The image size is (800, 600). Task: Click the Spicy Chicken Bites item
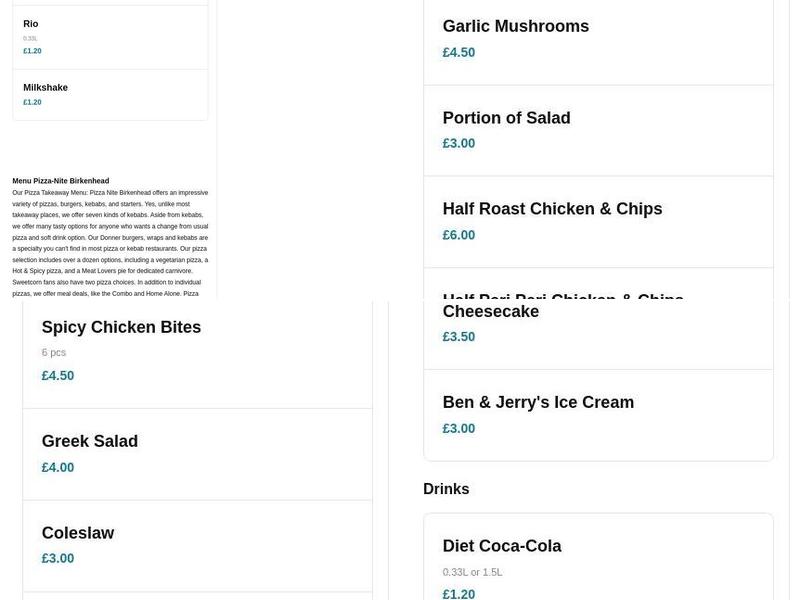pos(120,326)
